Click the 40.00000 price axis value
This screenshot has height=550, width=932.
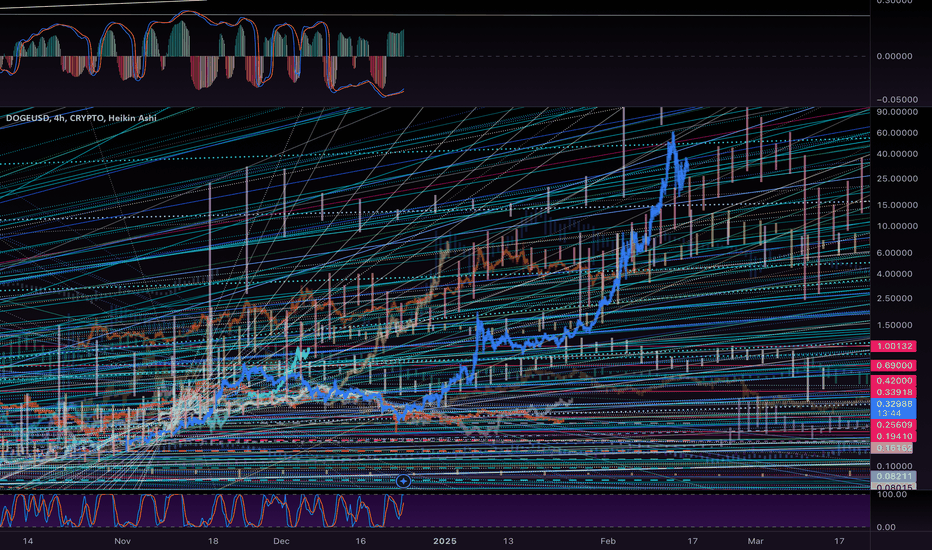(896, 154)
